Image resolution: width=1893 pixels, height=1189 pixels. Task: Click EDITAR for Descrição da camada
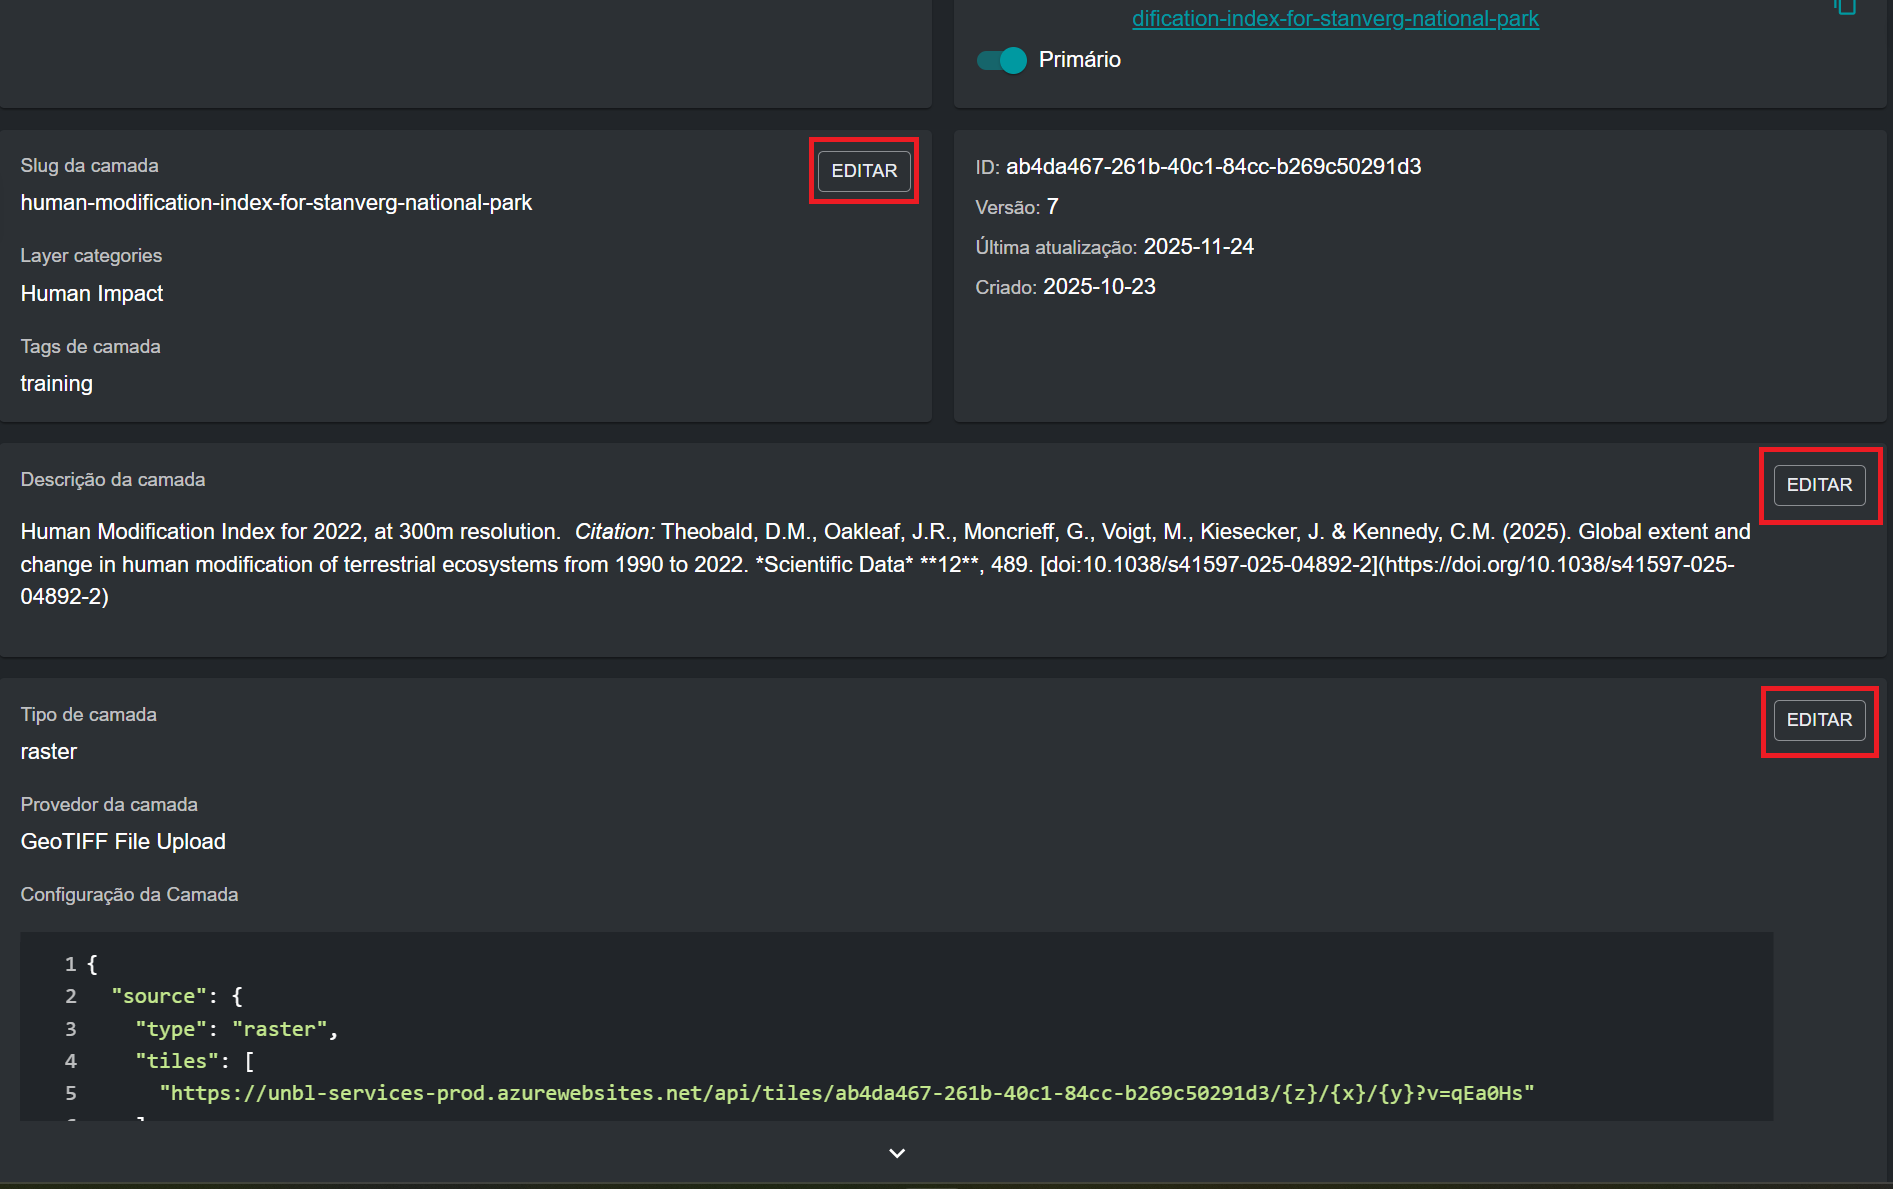(x=1818, y=485)
